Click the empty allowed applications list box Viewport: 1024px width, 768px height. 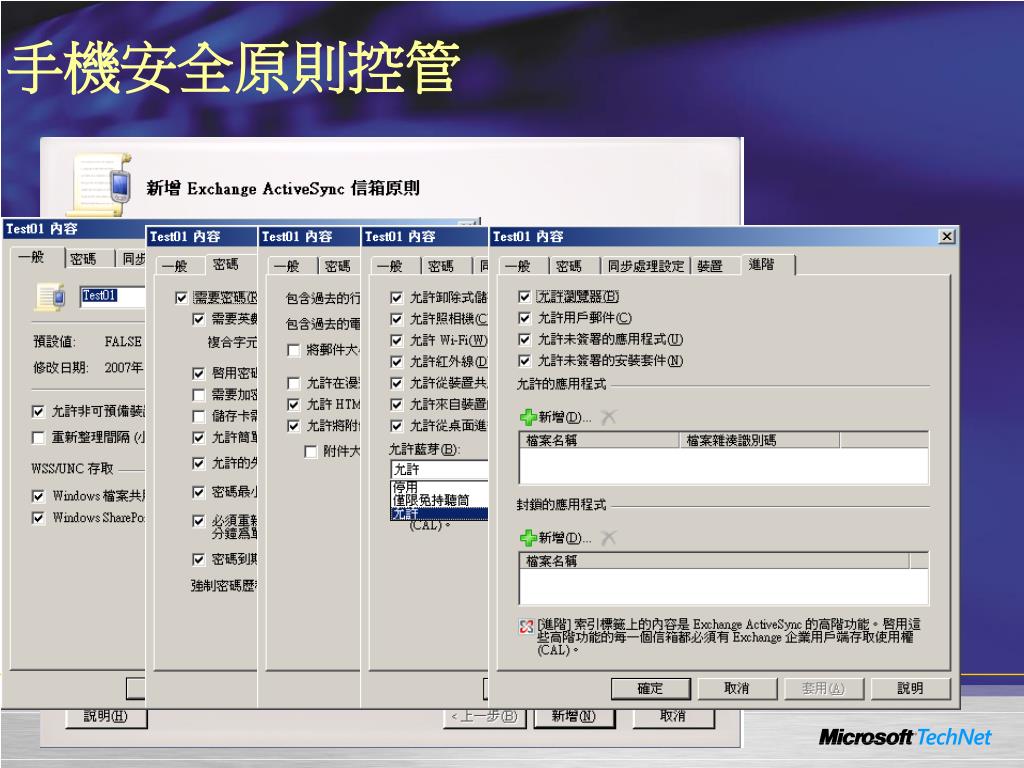(724, 466)
